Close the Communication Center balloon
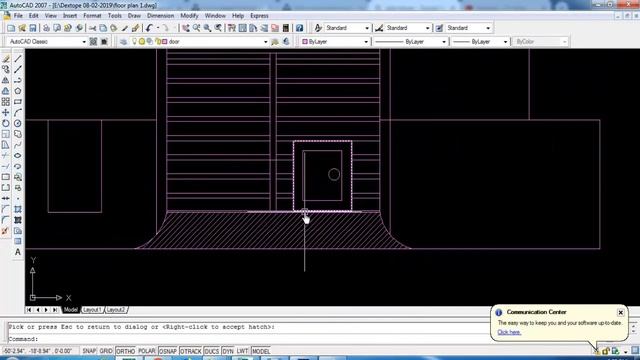This screenshot has width=640, height=360. (620, 313)
